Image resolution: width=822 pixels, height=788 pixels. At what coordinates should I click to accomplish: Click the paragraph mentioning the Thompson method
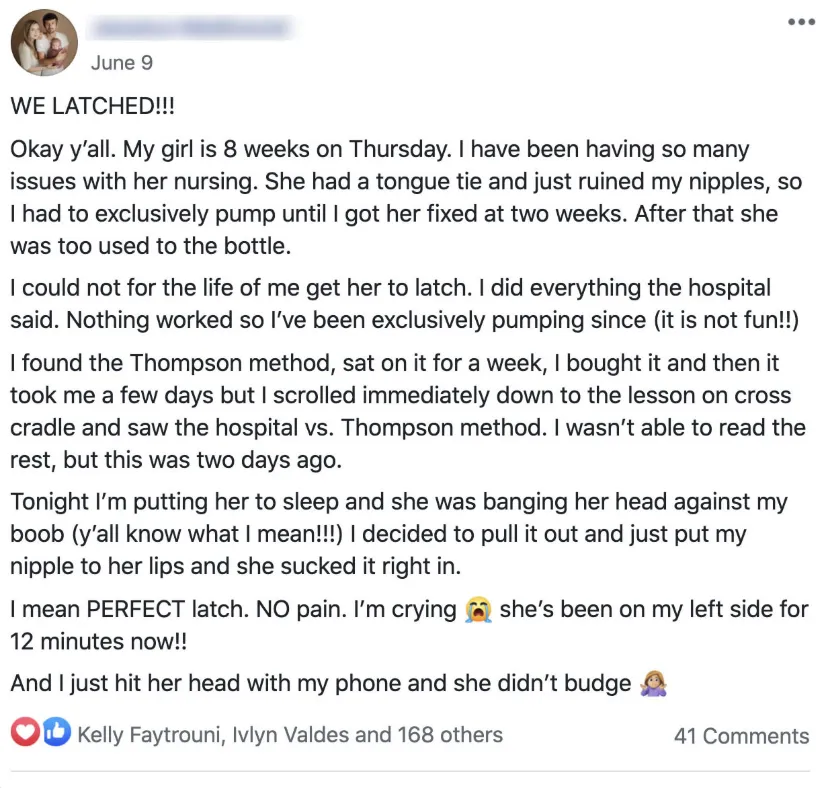407,412
